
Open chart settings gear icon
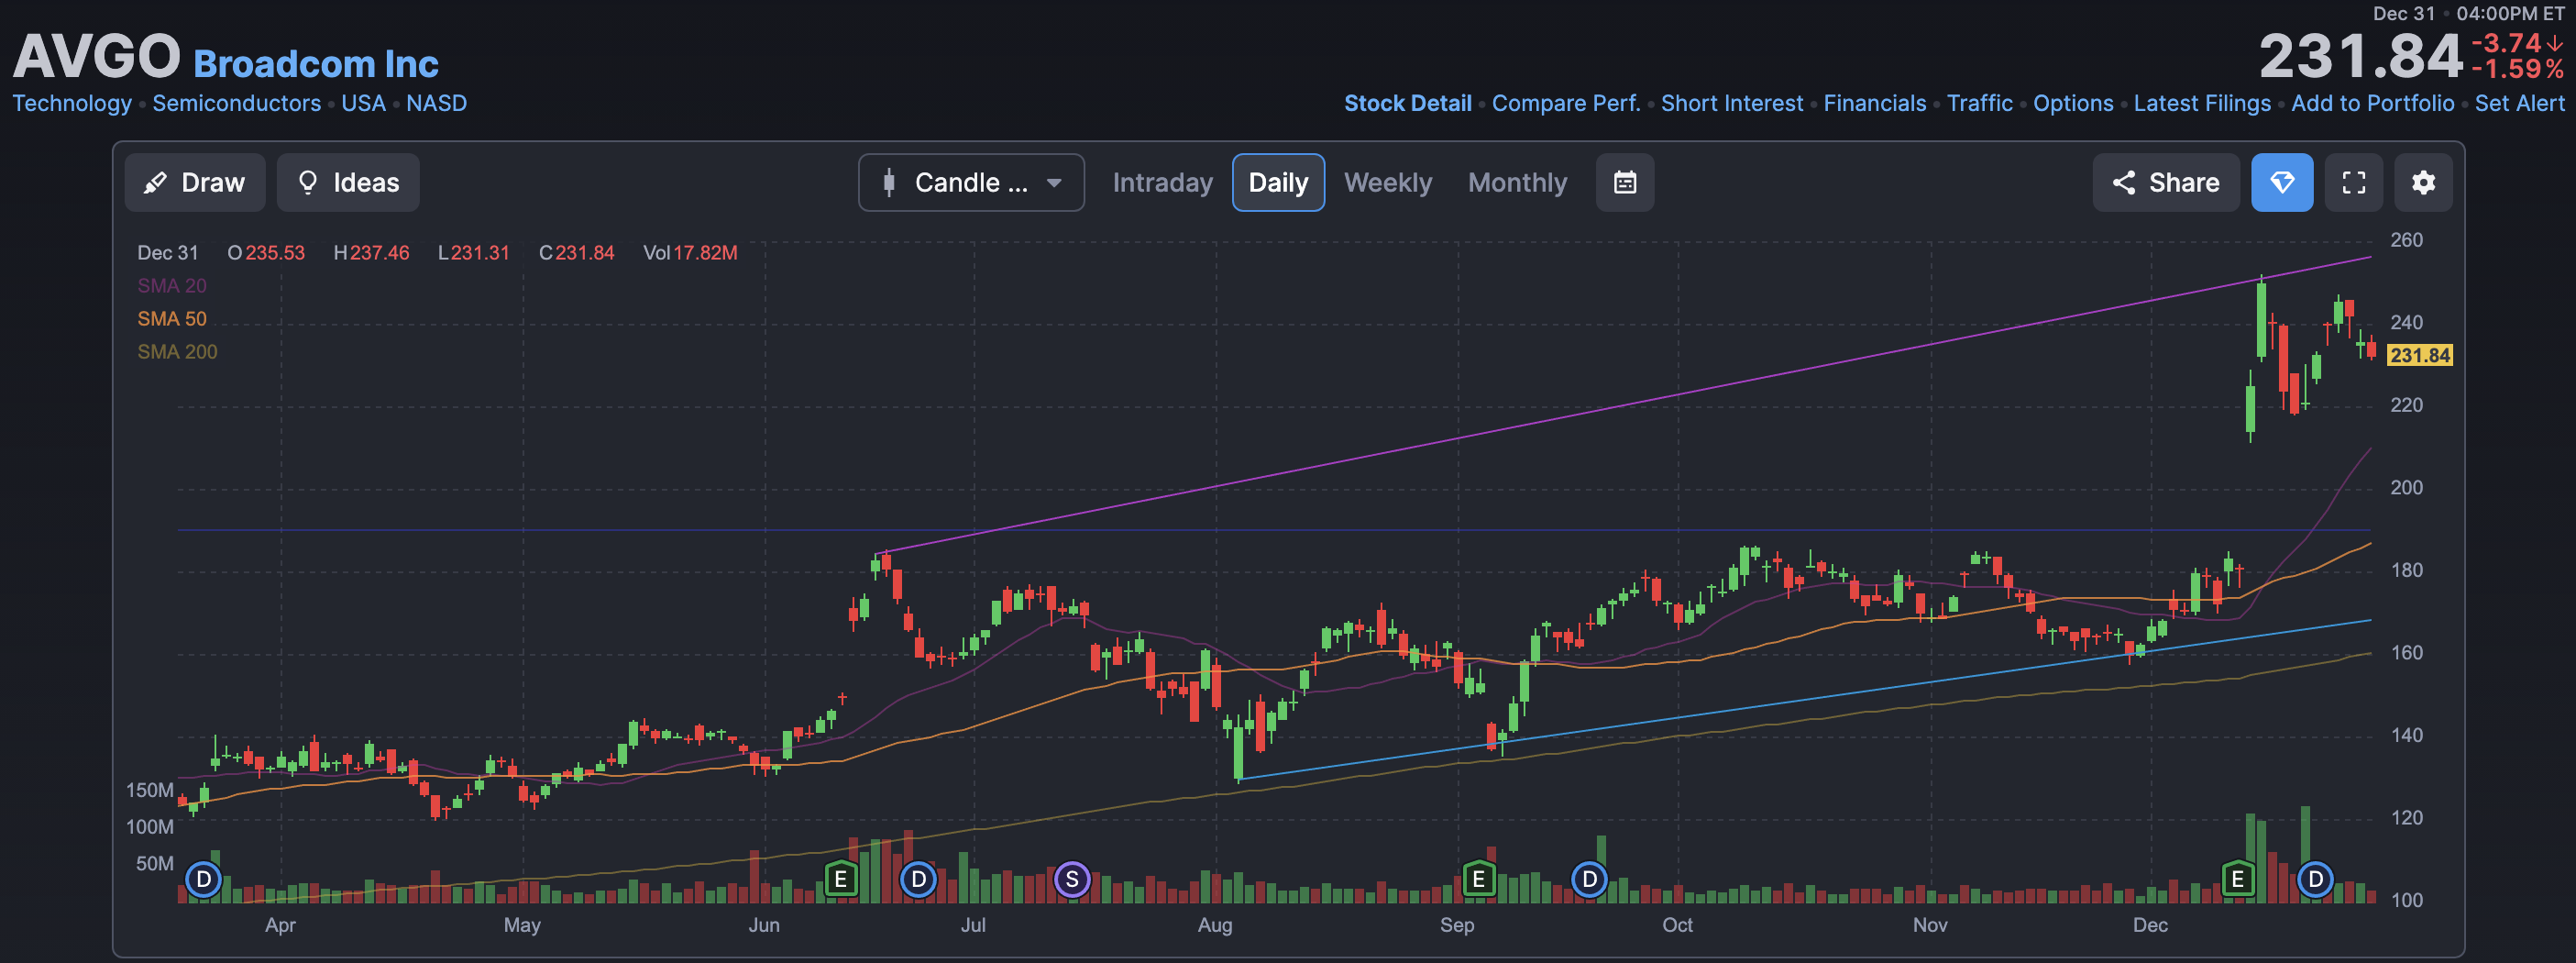(x=2423, y=182)
